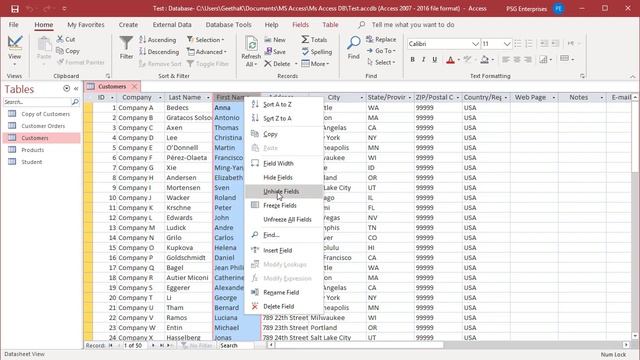The width and height of the screenshot is (640, 360).
Task: Choose Freeze Fields in context menu
Action: 283,205
